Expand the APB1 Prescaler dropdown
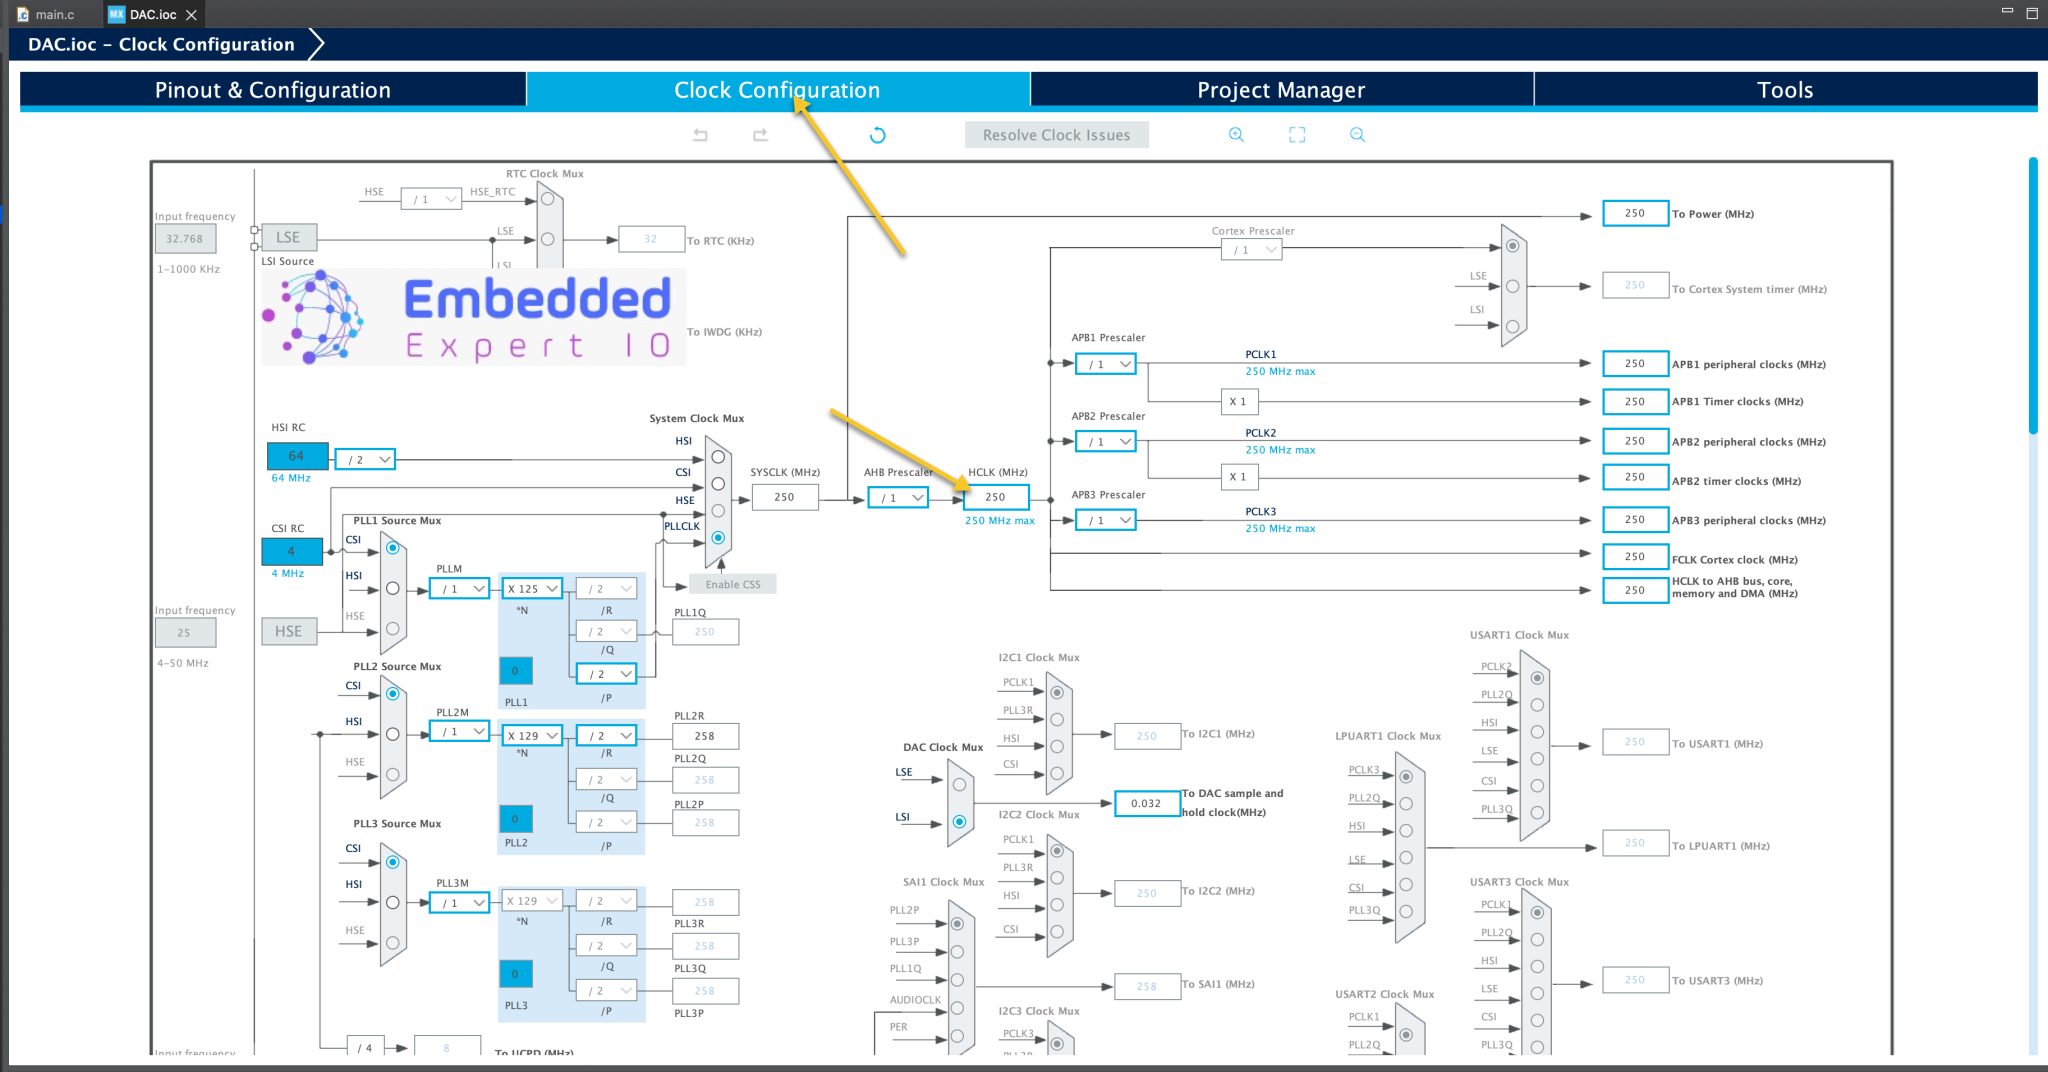The image size is (2048, 1072). pyautogui.click(x=1106, y=364)
